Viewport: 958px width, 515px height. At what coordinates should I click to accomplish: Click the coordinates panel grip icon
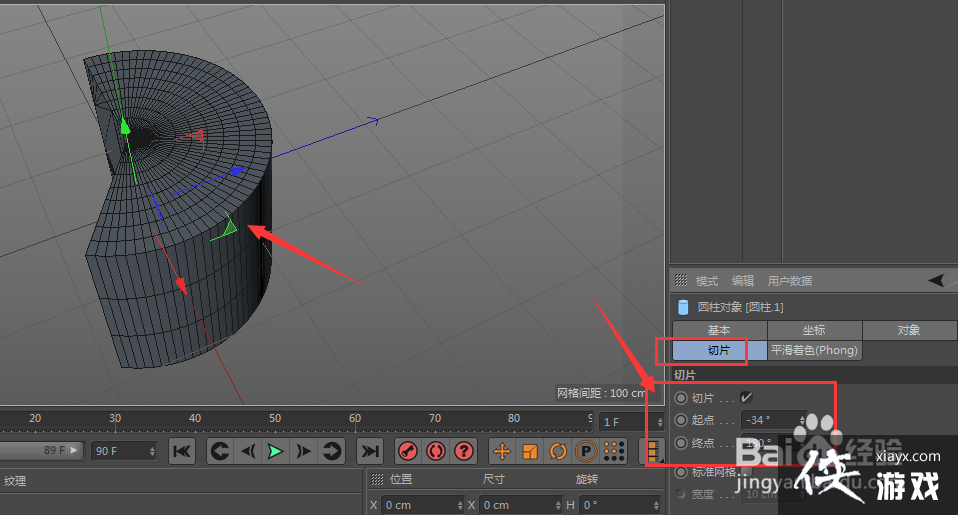tap(378, 479)
